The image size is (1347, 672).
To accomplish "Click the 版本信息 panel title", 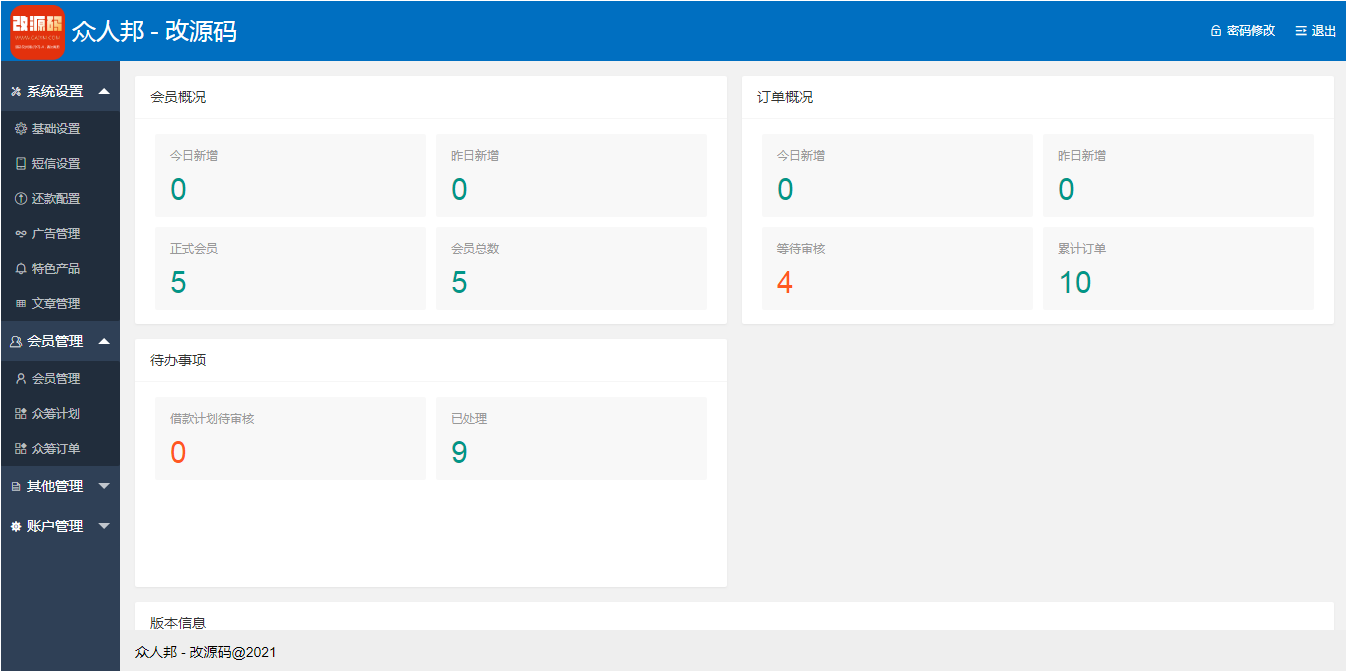I will pyautogui.click(x=178, y=623).
